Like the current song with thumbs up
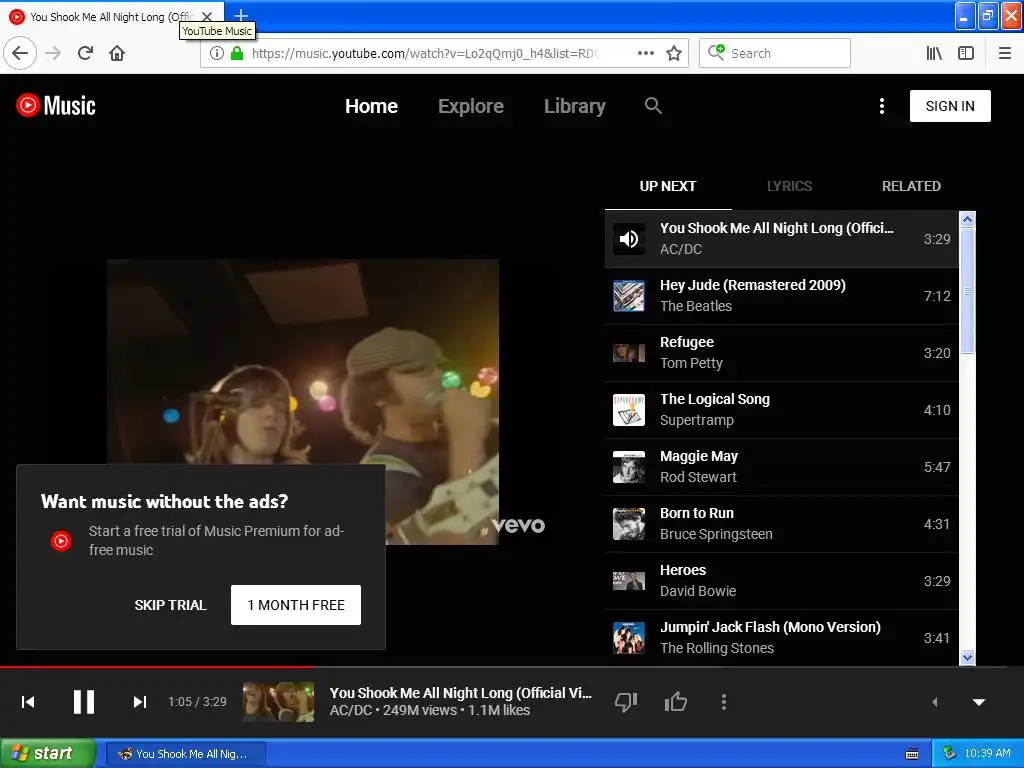Screen dimensions: 1024x768 (675, 702)
